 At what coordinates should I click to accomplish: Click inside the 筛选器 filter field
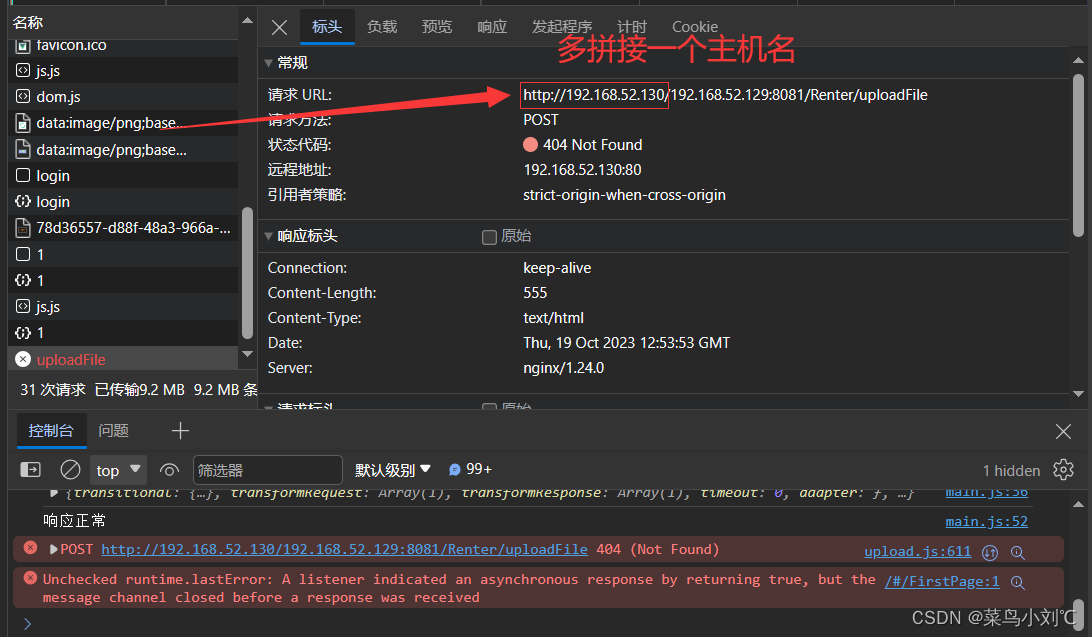267,469
